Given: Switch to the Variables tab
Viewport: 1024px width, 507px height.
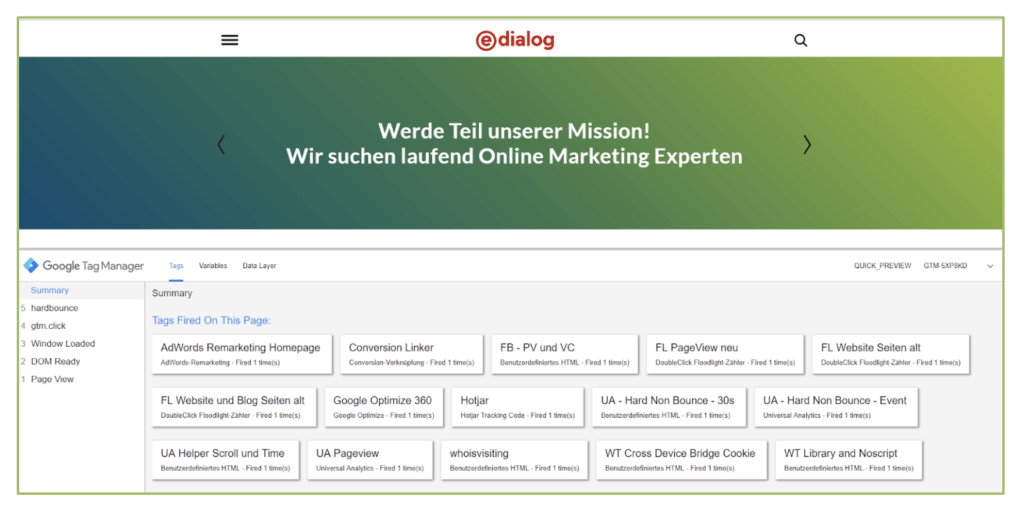Looking at the screenshot, I should [213, 266].
